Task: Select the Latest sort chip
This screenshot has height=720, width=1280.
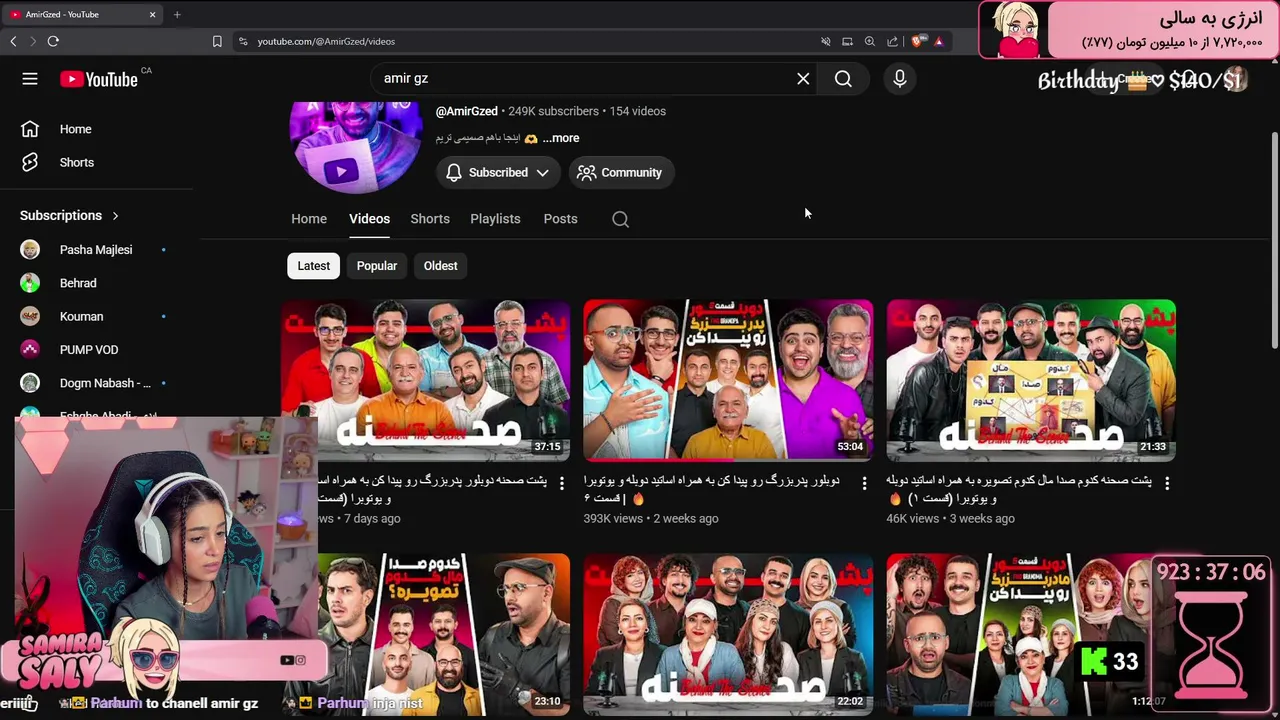Action: (x=313, y=266)
